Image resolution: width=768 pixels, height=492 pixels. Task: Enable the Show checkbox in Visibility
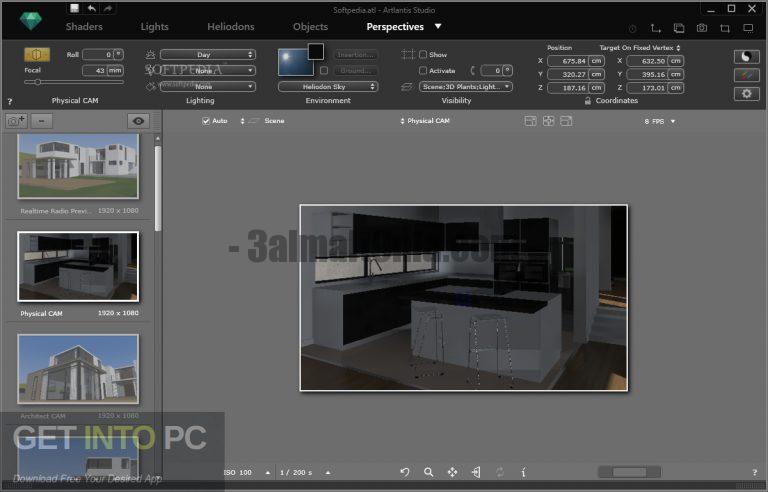pos(423,54)
